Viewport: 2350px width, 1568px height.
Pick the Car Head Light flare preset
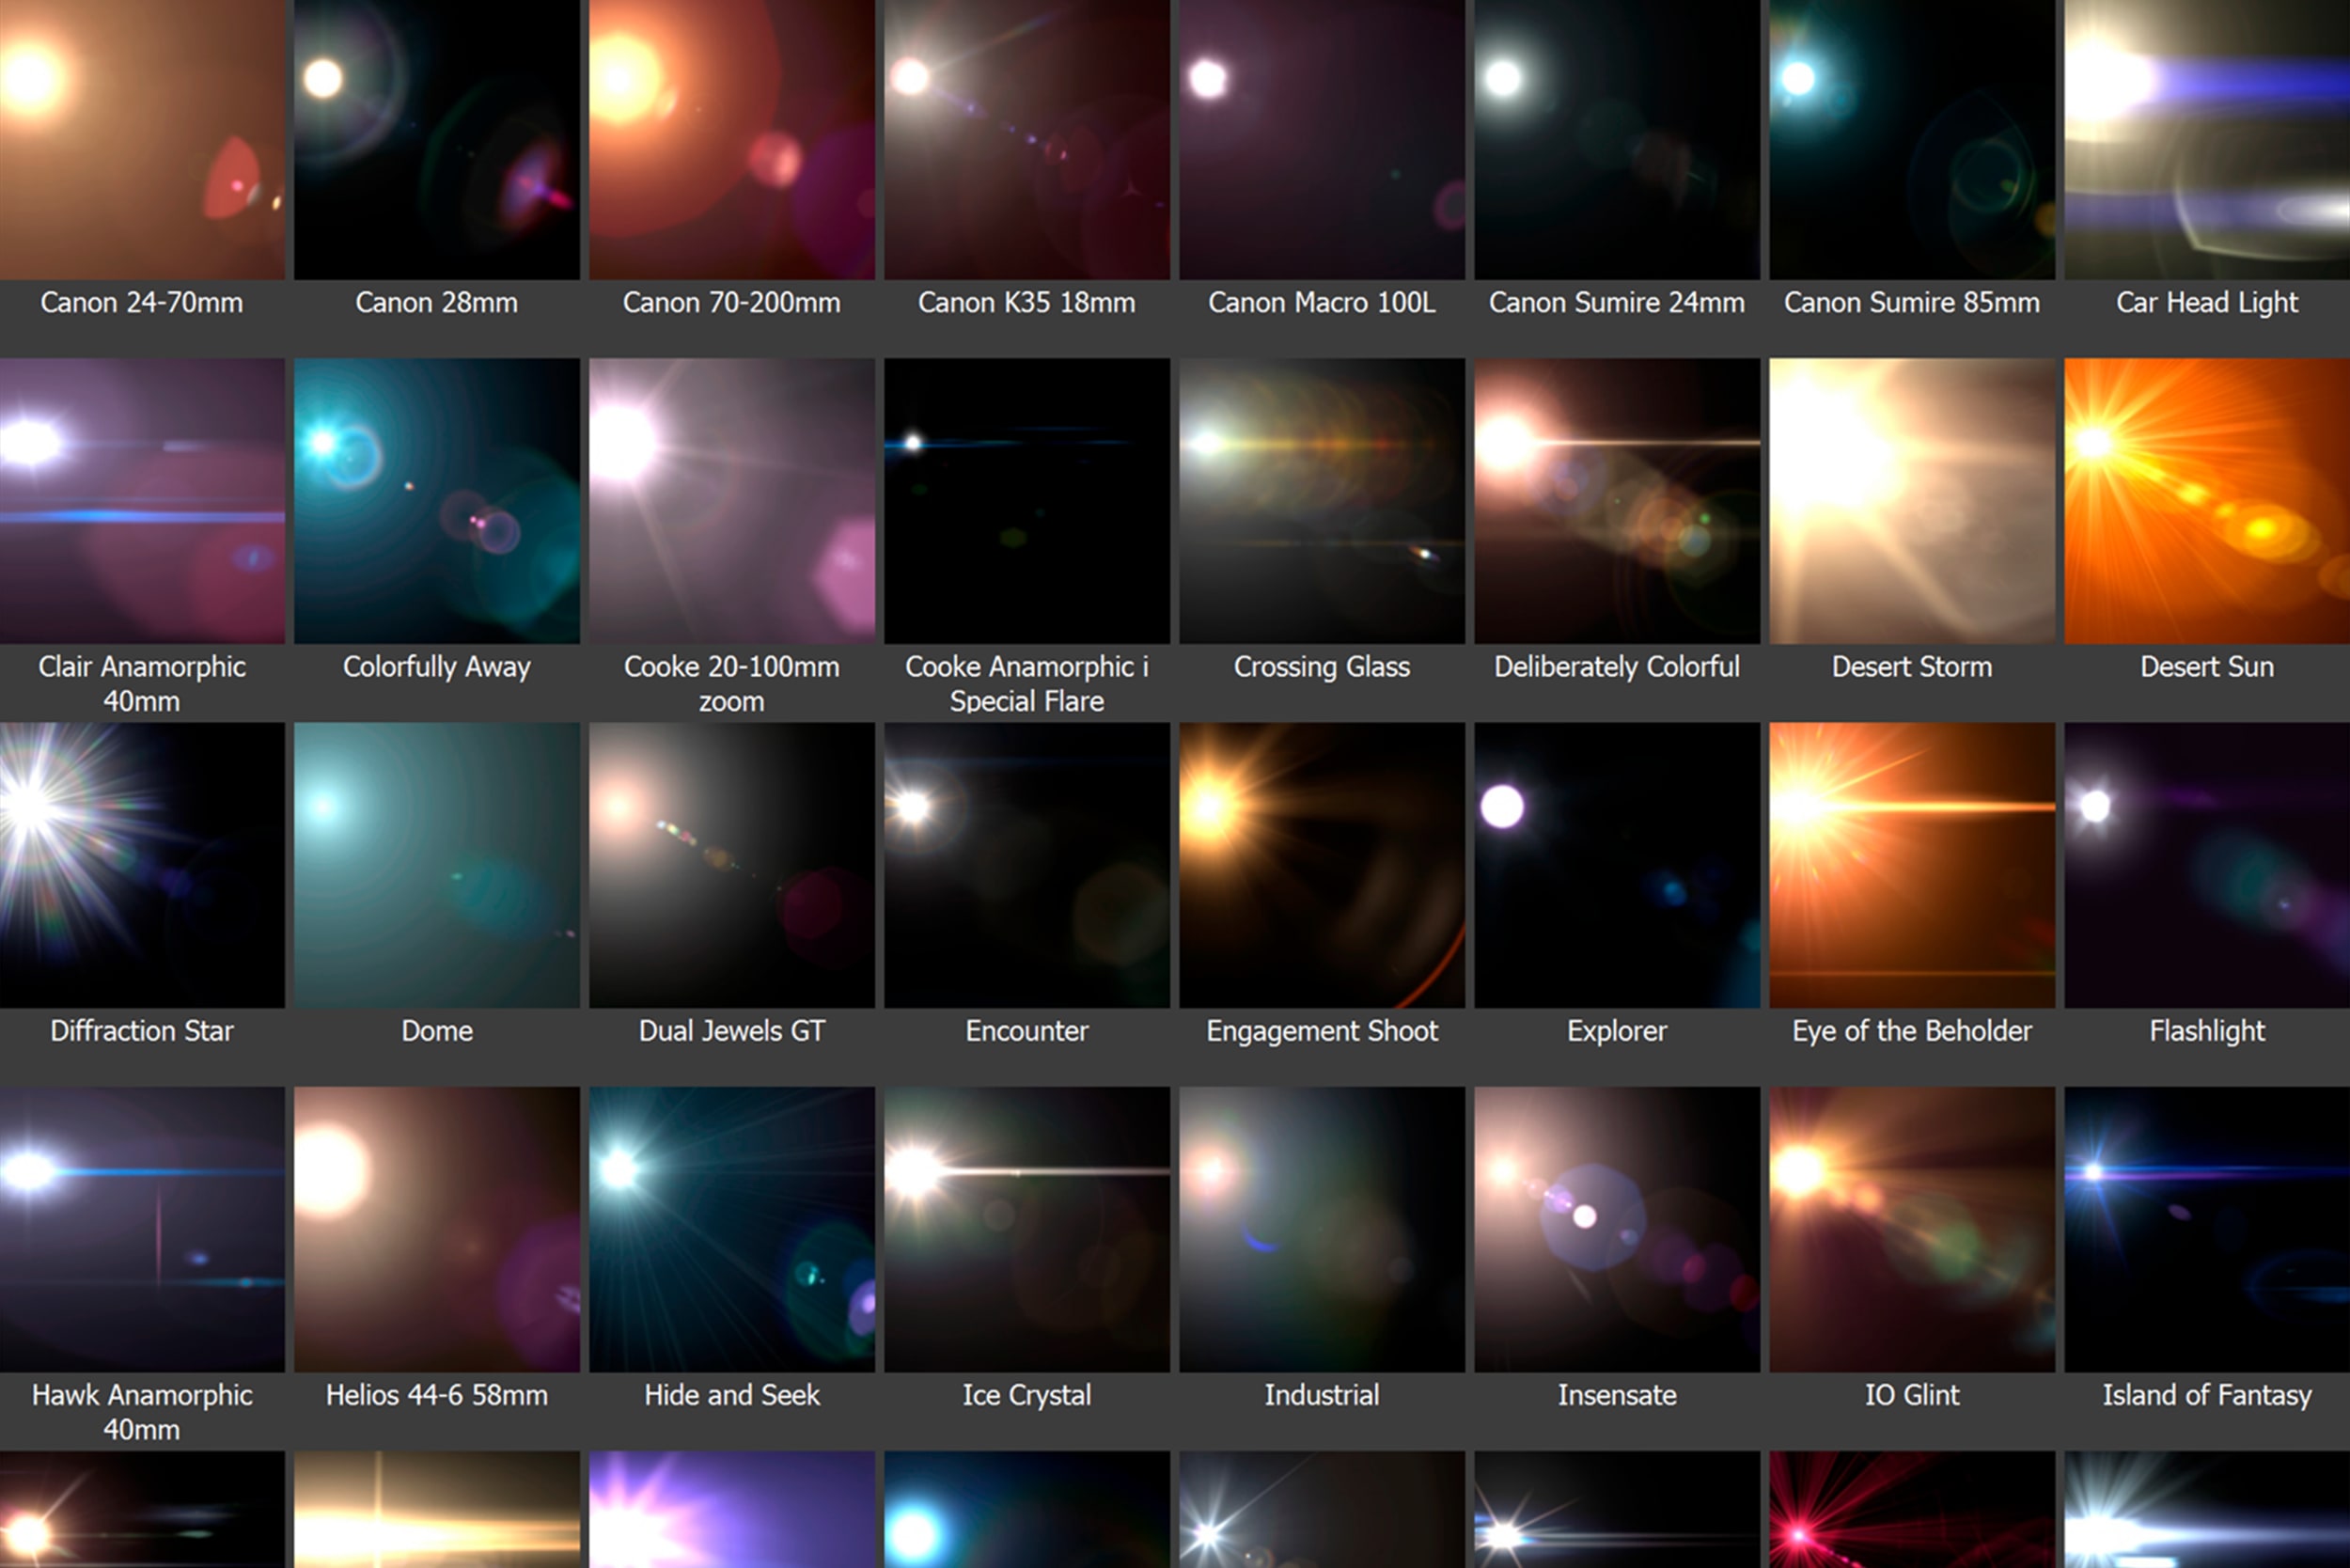coord(2206,139)
